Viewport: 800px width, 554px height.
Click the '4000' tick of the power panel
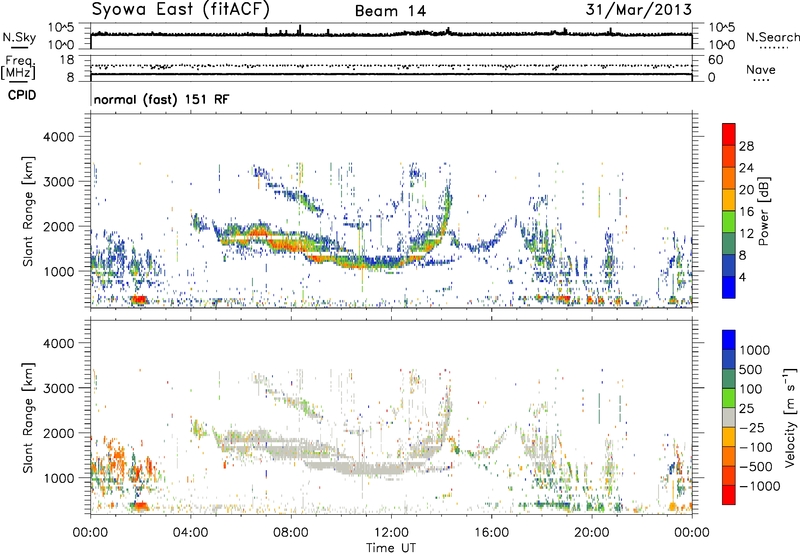pos(59,137)
